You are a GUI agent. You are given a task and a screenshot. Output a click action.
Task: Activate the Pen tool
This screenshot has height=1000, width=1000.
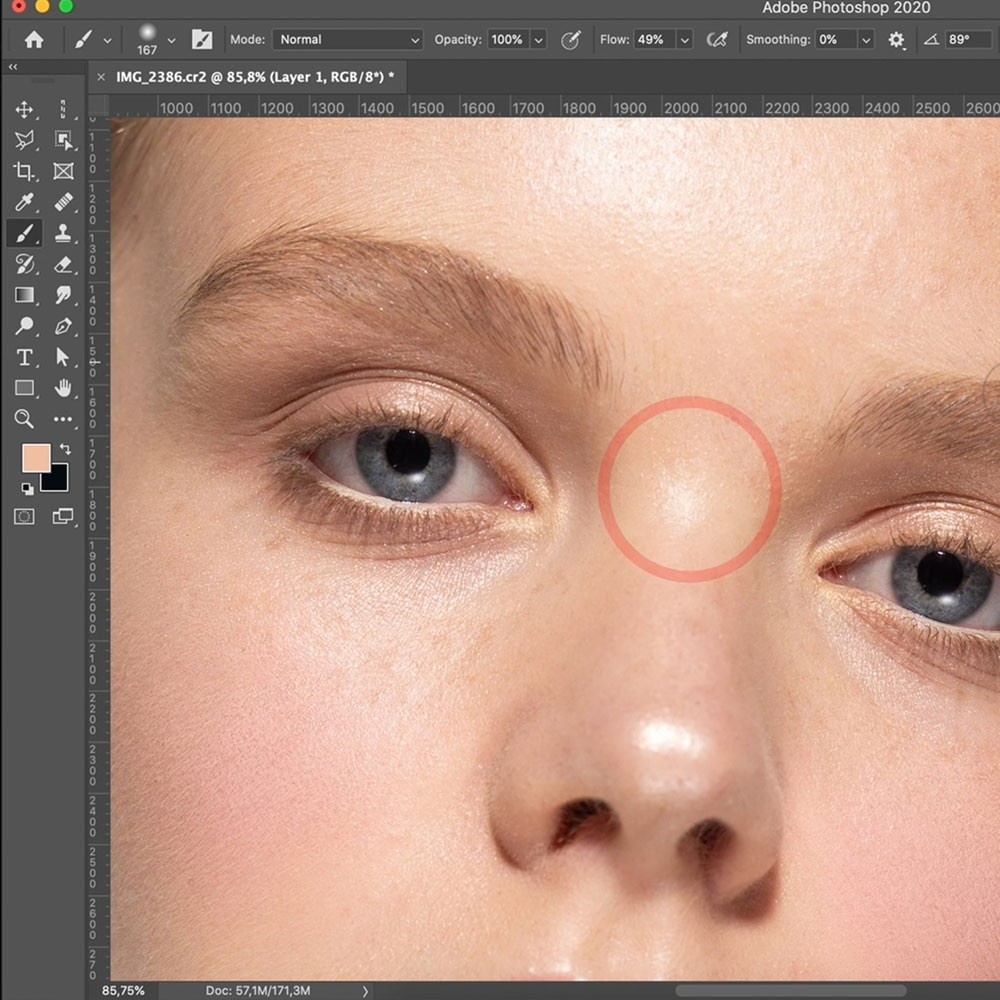(x=63, y=326)
